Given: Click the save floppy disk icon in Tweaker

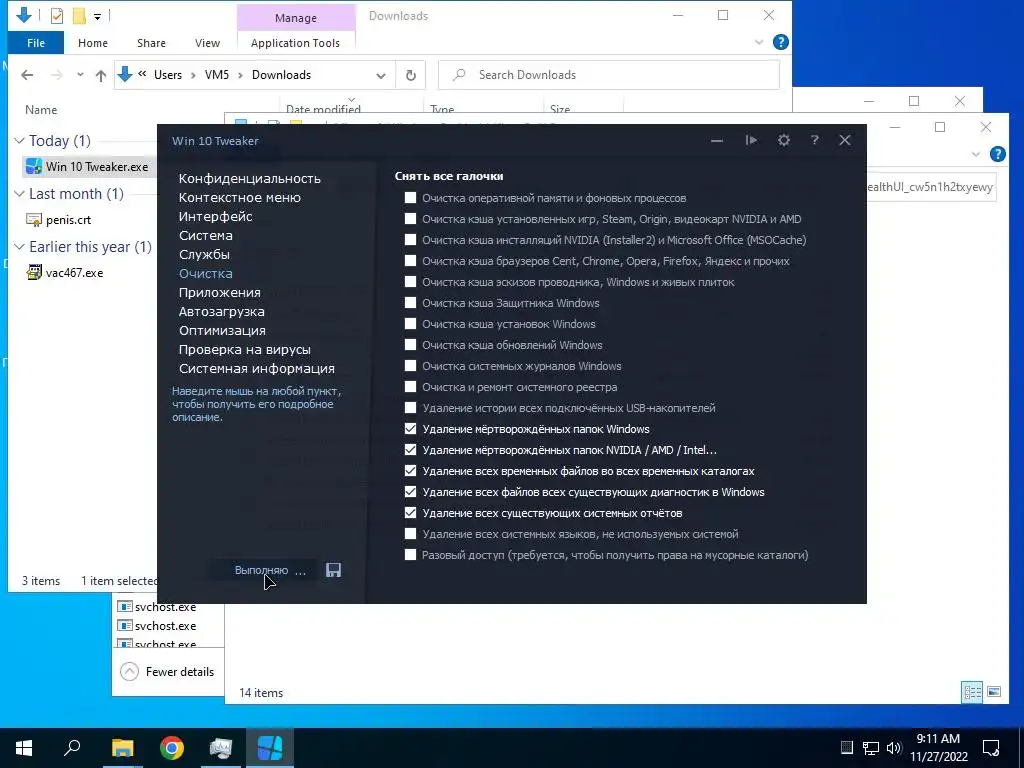Looking at the screenshot, I should tap(334, 570).
